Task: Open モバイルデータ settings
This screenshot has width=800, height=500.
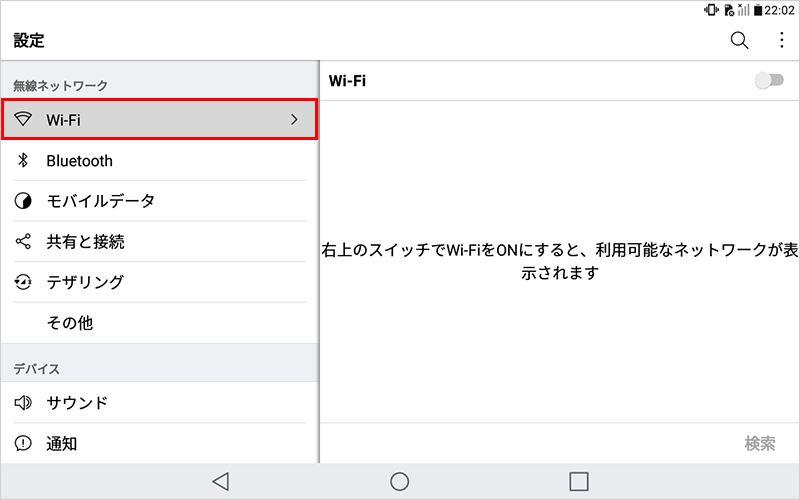Action: point(159,201)
